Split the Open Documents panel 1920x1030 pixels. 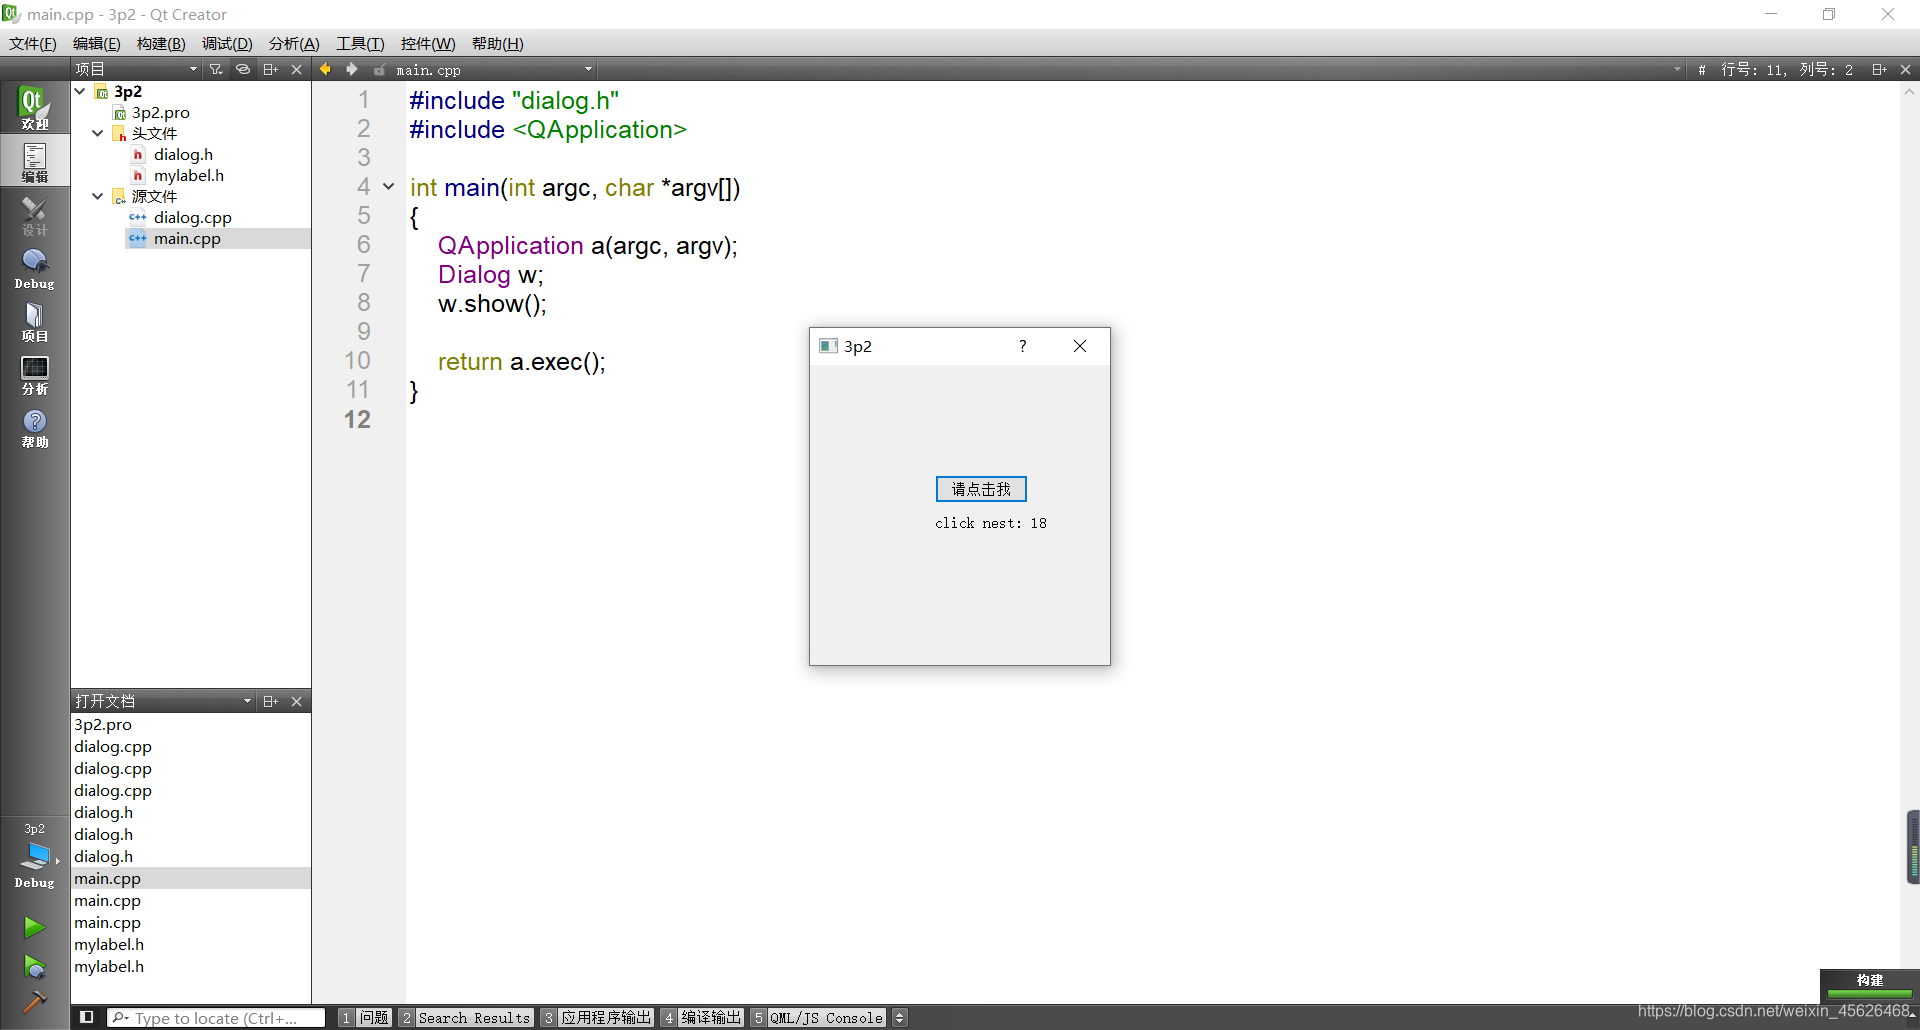pyautogui.click(x=270, y=701)
